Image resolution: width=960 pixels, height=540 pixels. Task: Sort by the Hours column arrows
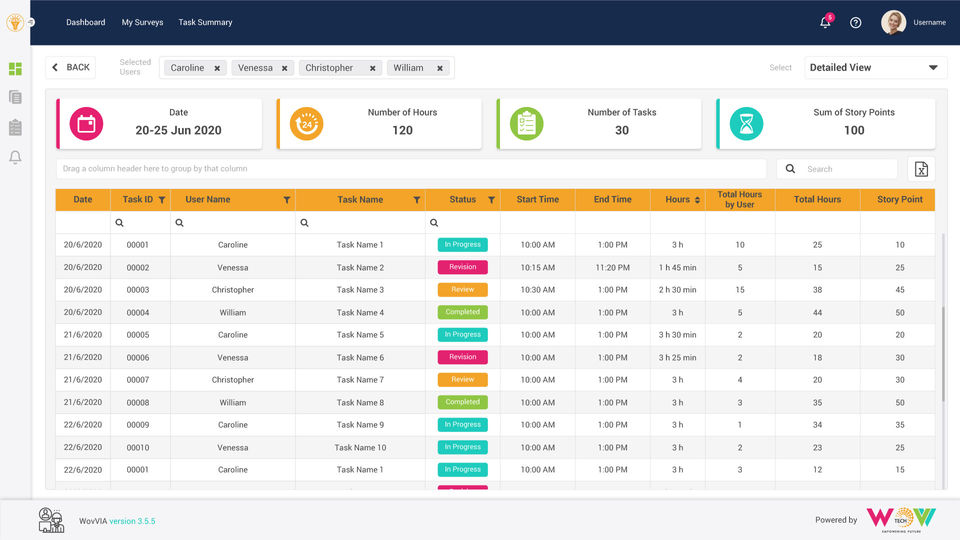click(697, 200)
